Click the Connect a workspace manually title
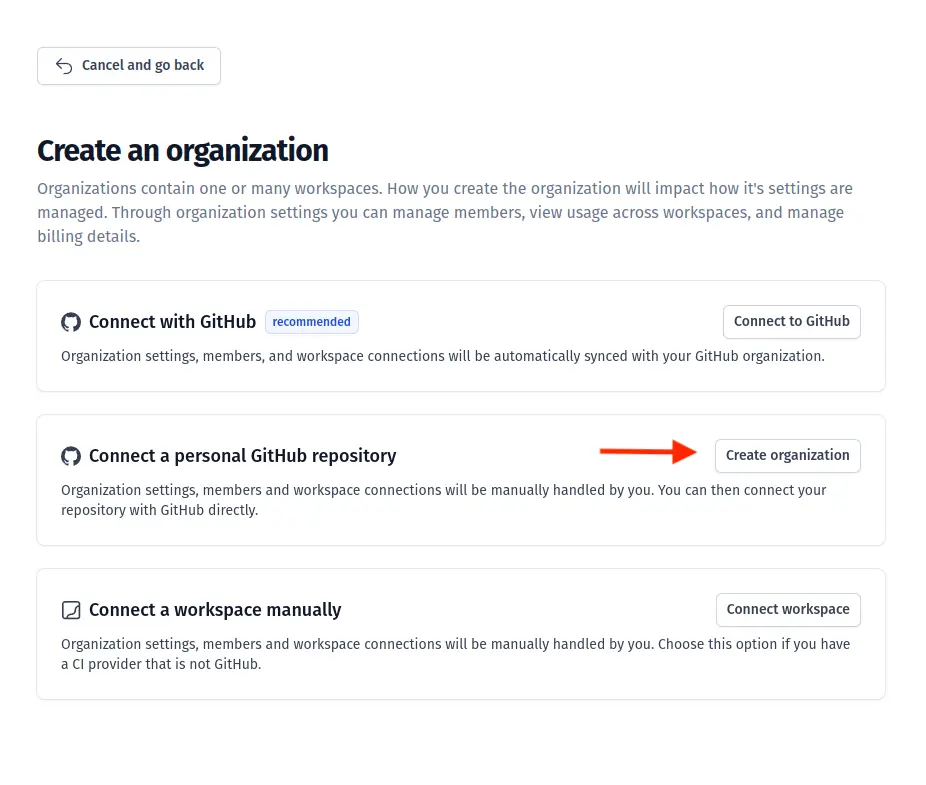 click(x=214, y=609)
